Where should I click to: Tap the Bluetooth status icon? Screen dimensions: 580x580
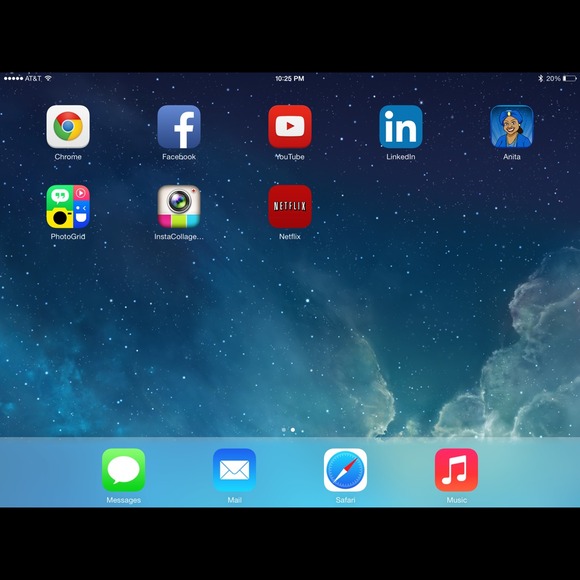tap(540, 78)
